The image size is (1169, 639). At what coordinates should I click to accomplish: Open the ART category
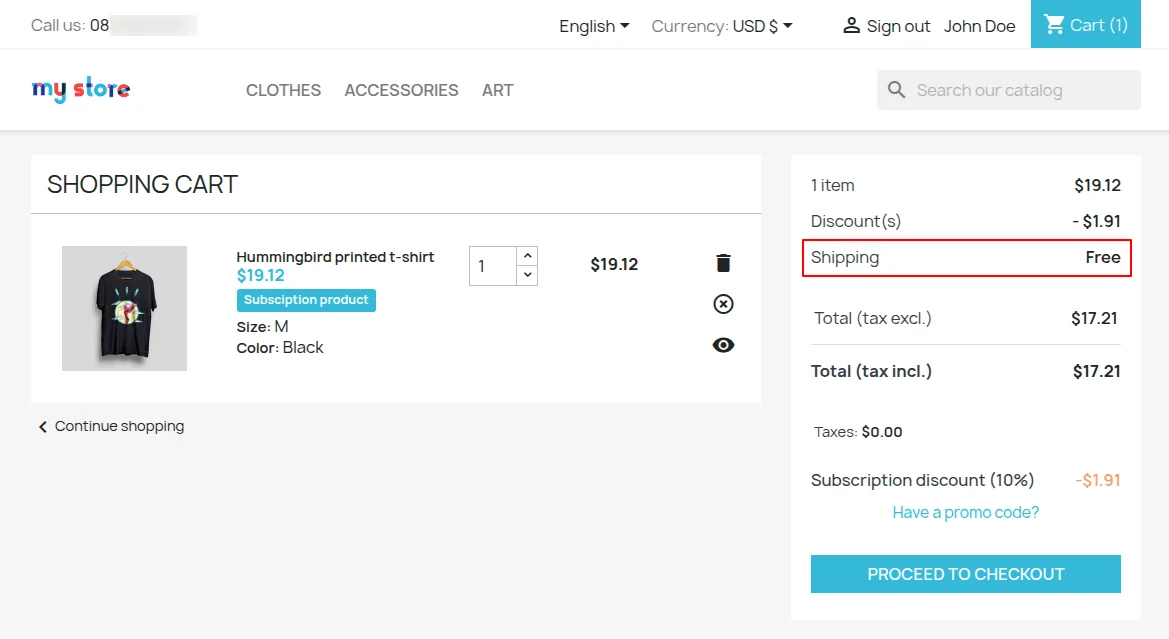(x=497, y=90)
